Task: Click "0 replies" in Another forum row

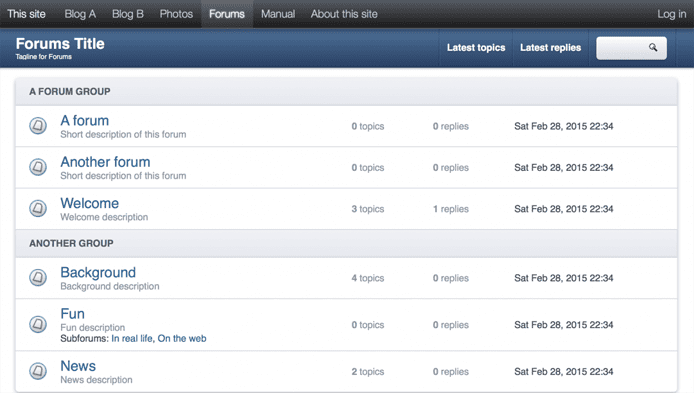Action: click(x=451, y=168)
